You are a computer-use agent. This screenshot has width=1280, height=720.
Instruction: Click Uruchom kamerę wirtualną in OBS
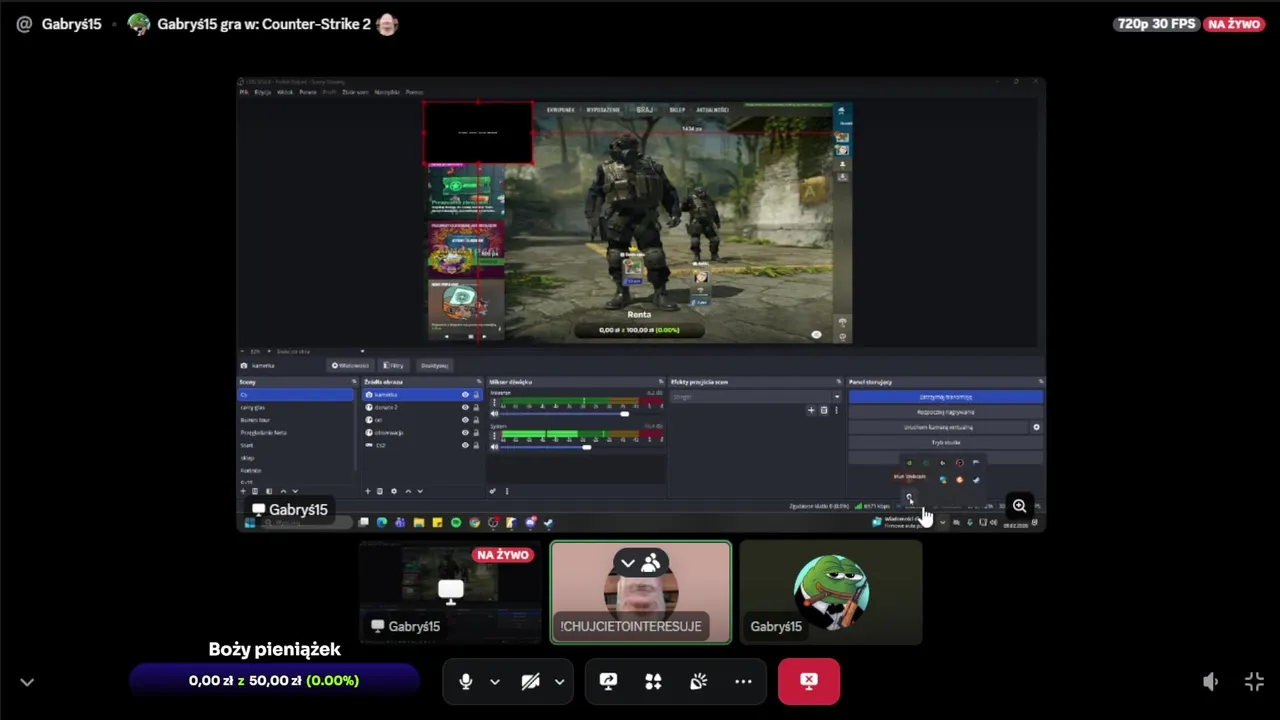pyautogui.click(x=938, y=427)
